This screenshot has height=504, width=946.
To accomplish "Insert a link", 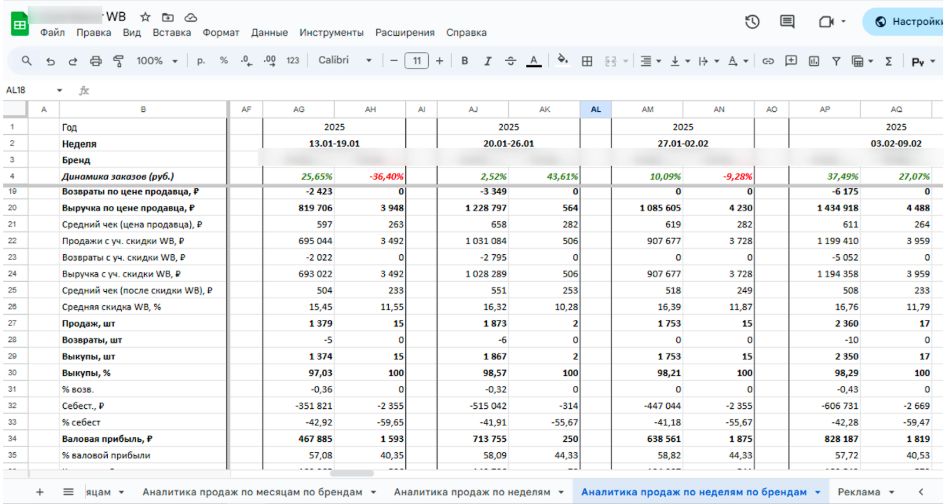I will [x=767, y=60].
